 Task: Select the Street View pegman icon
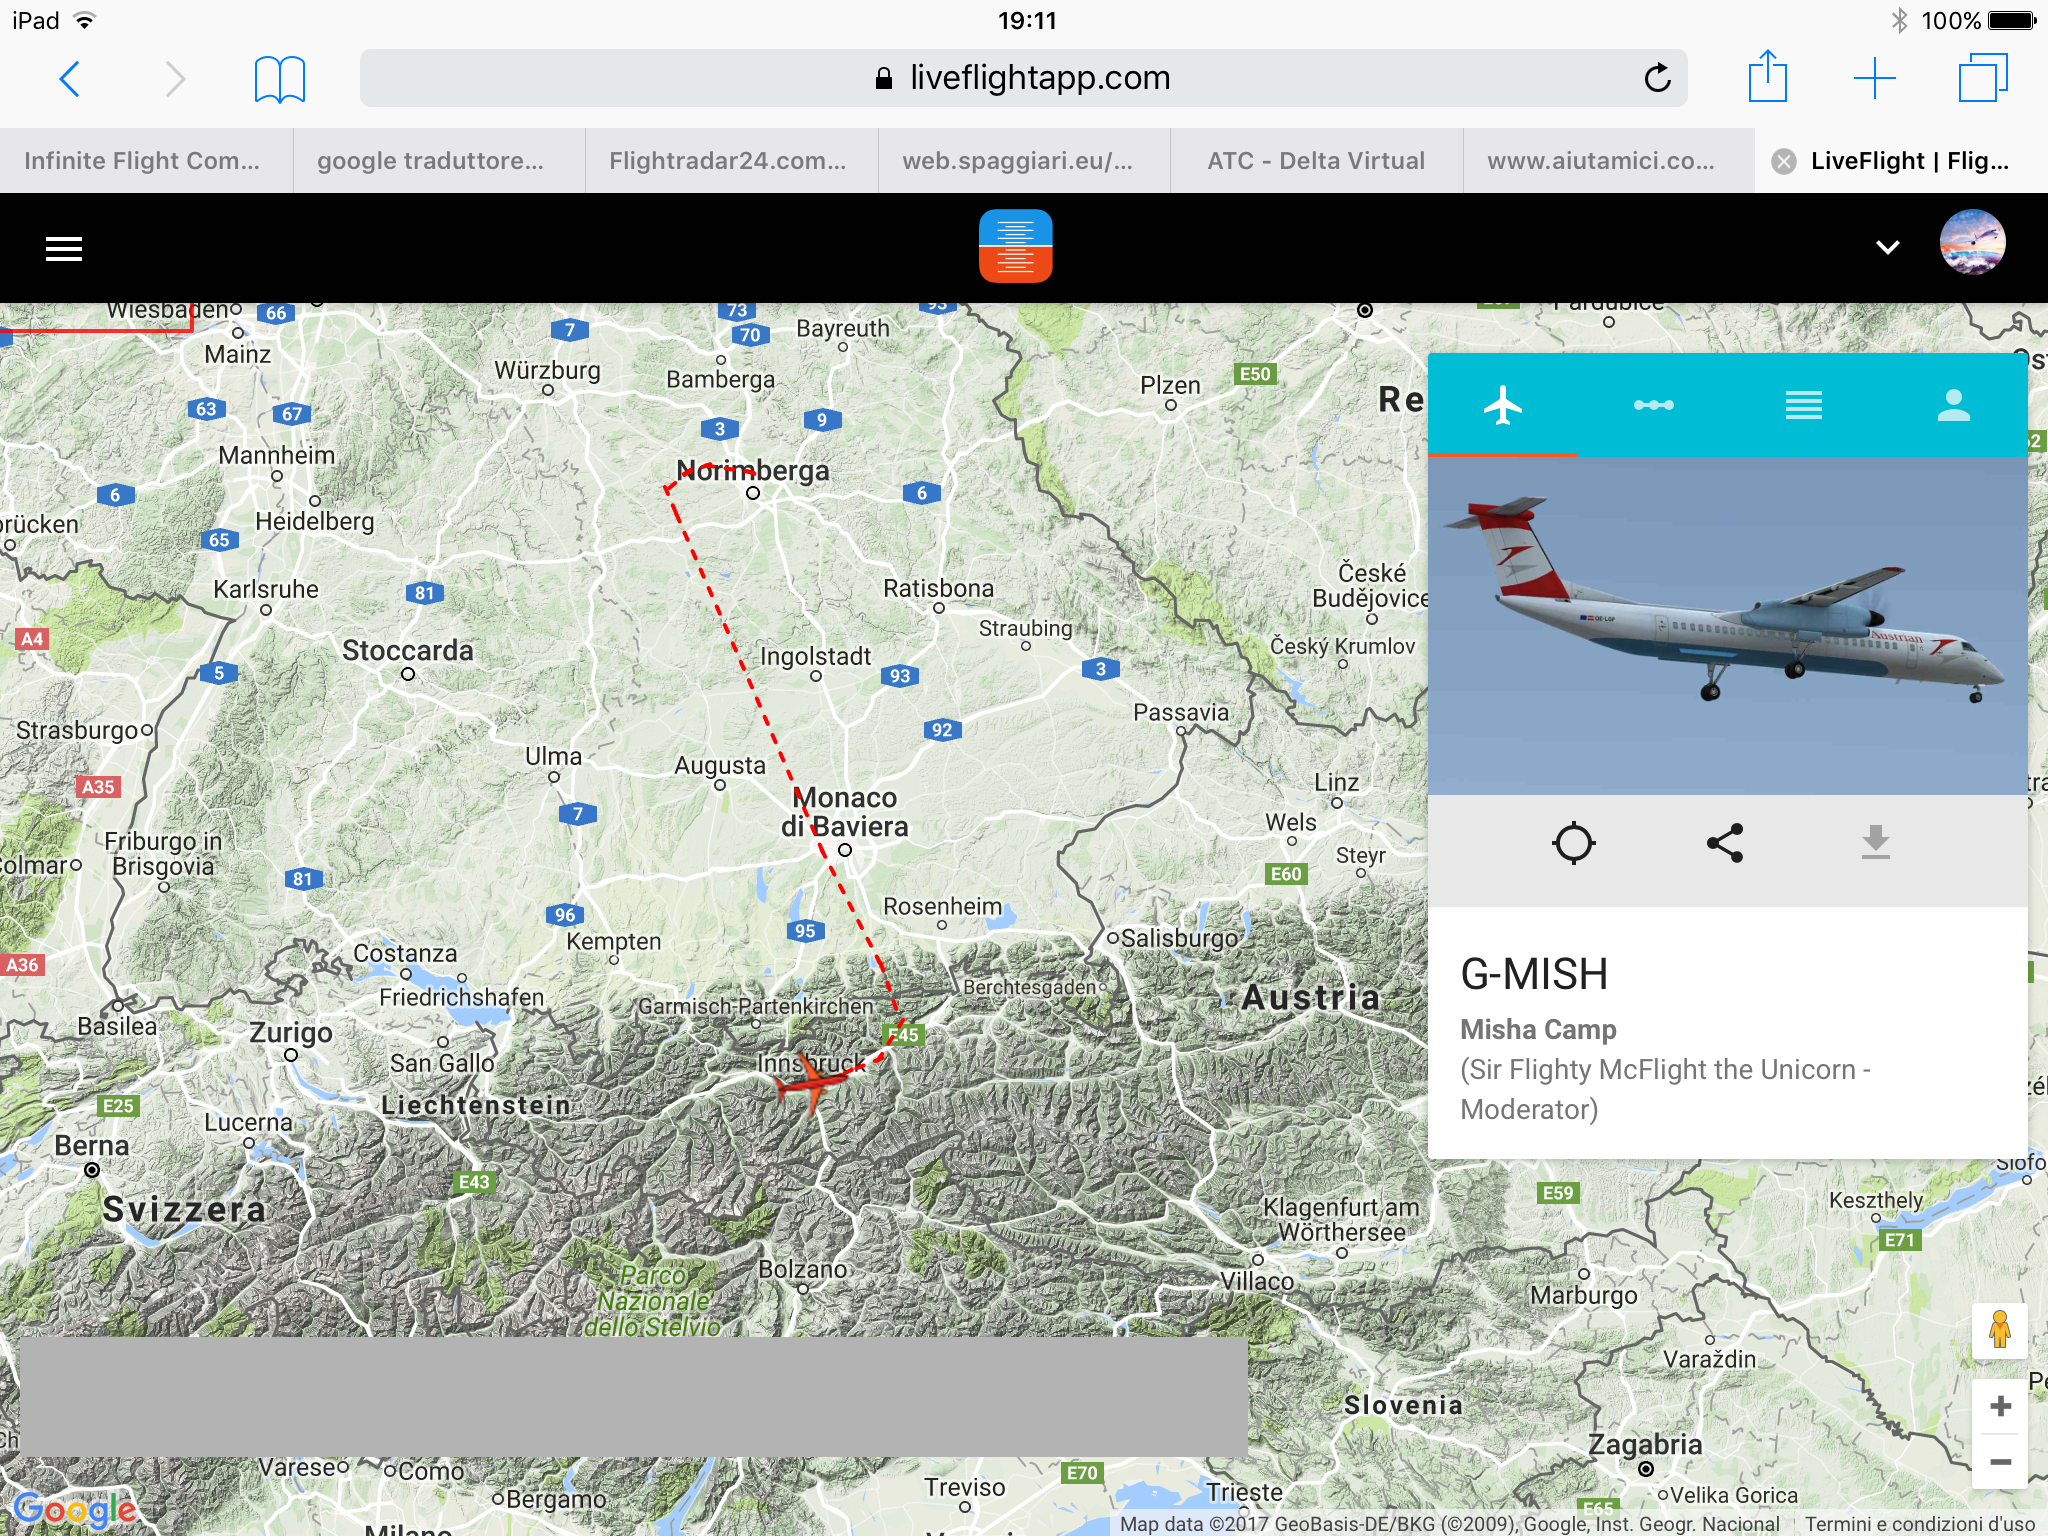pos(2000,1330)
